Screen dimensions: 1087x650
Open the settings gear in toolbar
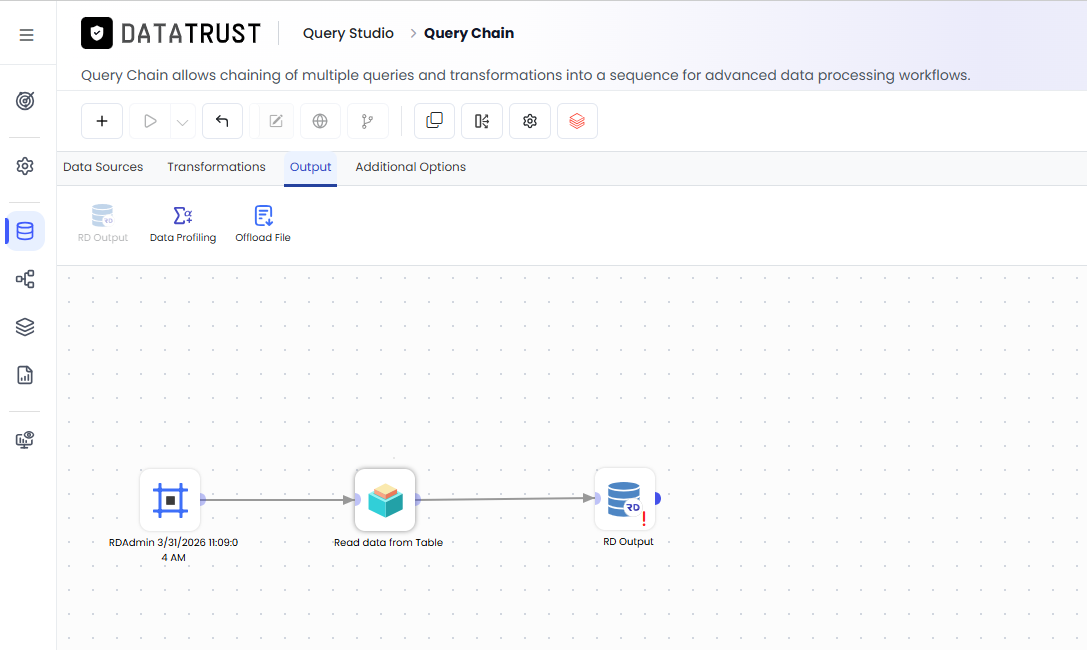tap(530, 121)
